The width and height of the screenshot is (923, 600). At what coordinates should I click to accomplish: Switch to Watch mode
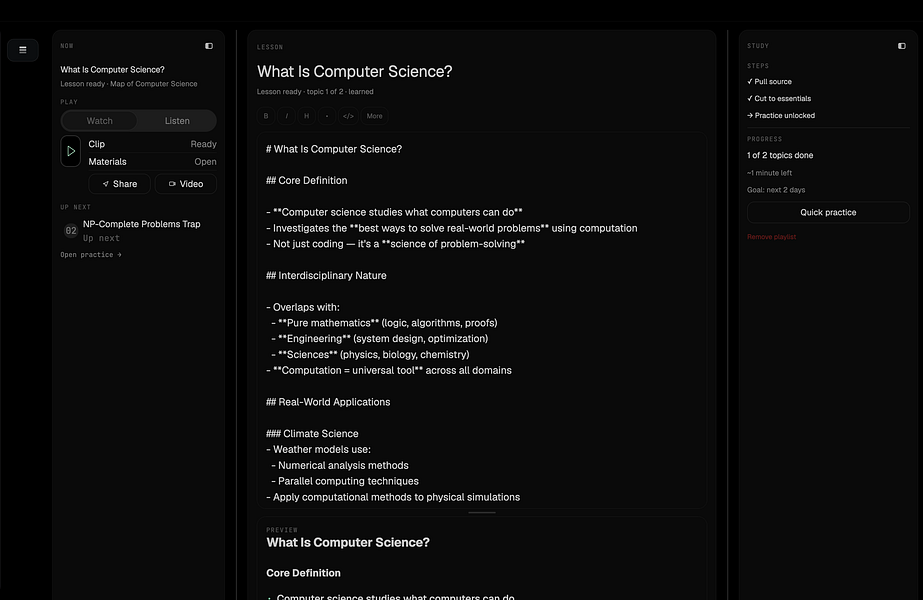[x=99, y=121]
